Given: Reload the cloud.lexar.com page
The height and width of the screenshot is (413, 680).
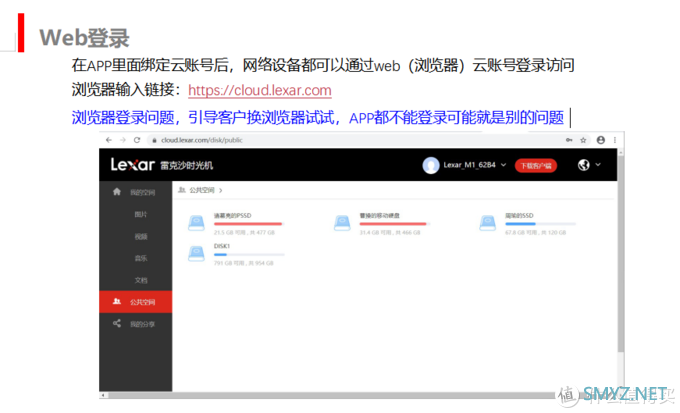Looking at the screenshot, I should (137, 140).
